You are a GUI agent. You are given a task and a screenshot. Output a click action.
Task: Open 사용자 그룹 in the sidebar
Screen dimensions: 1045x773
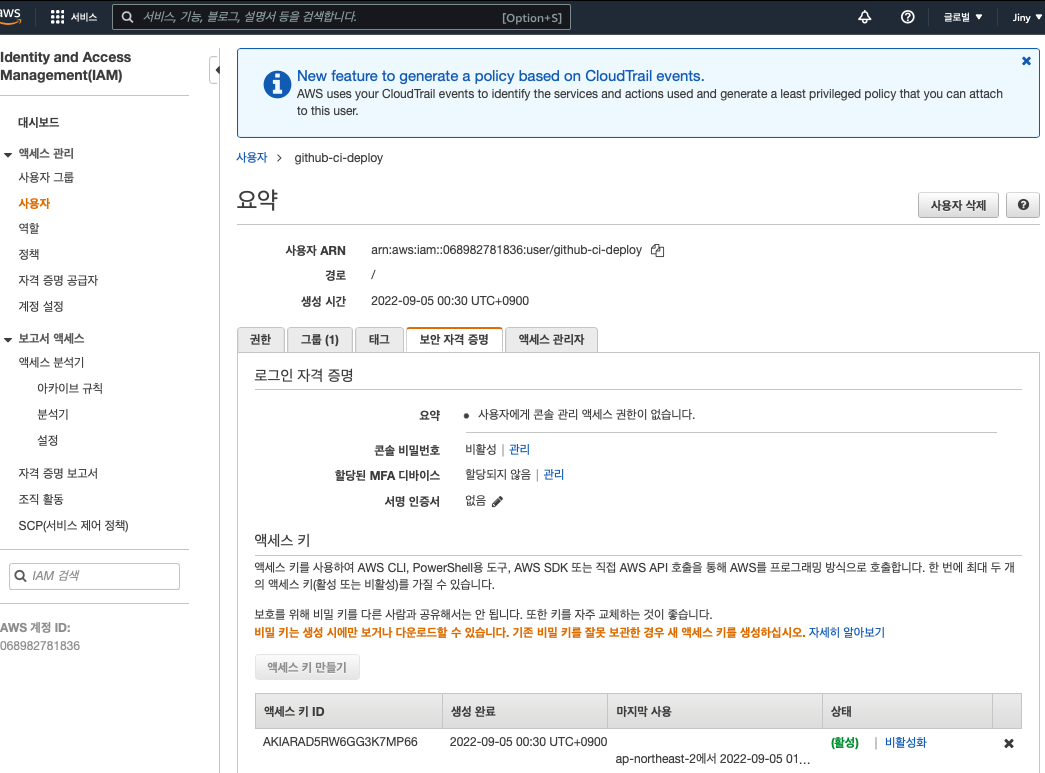(x=46, y=177)
